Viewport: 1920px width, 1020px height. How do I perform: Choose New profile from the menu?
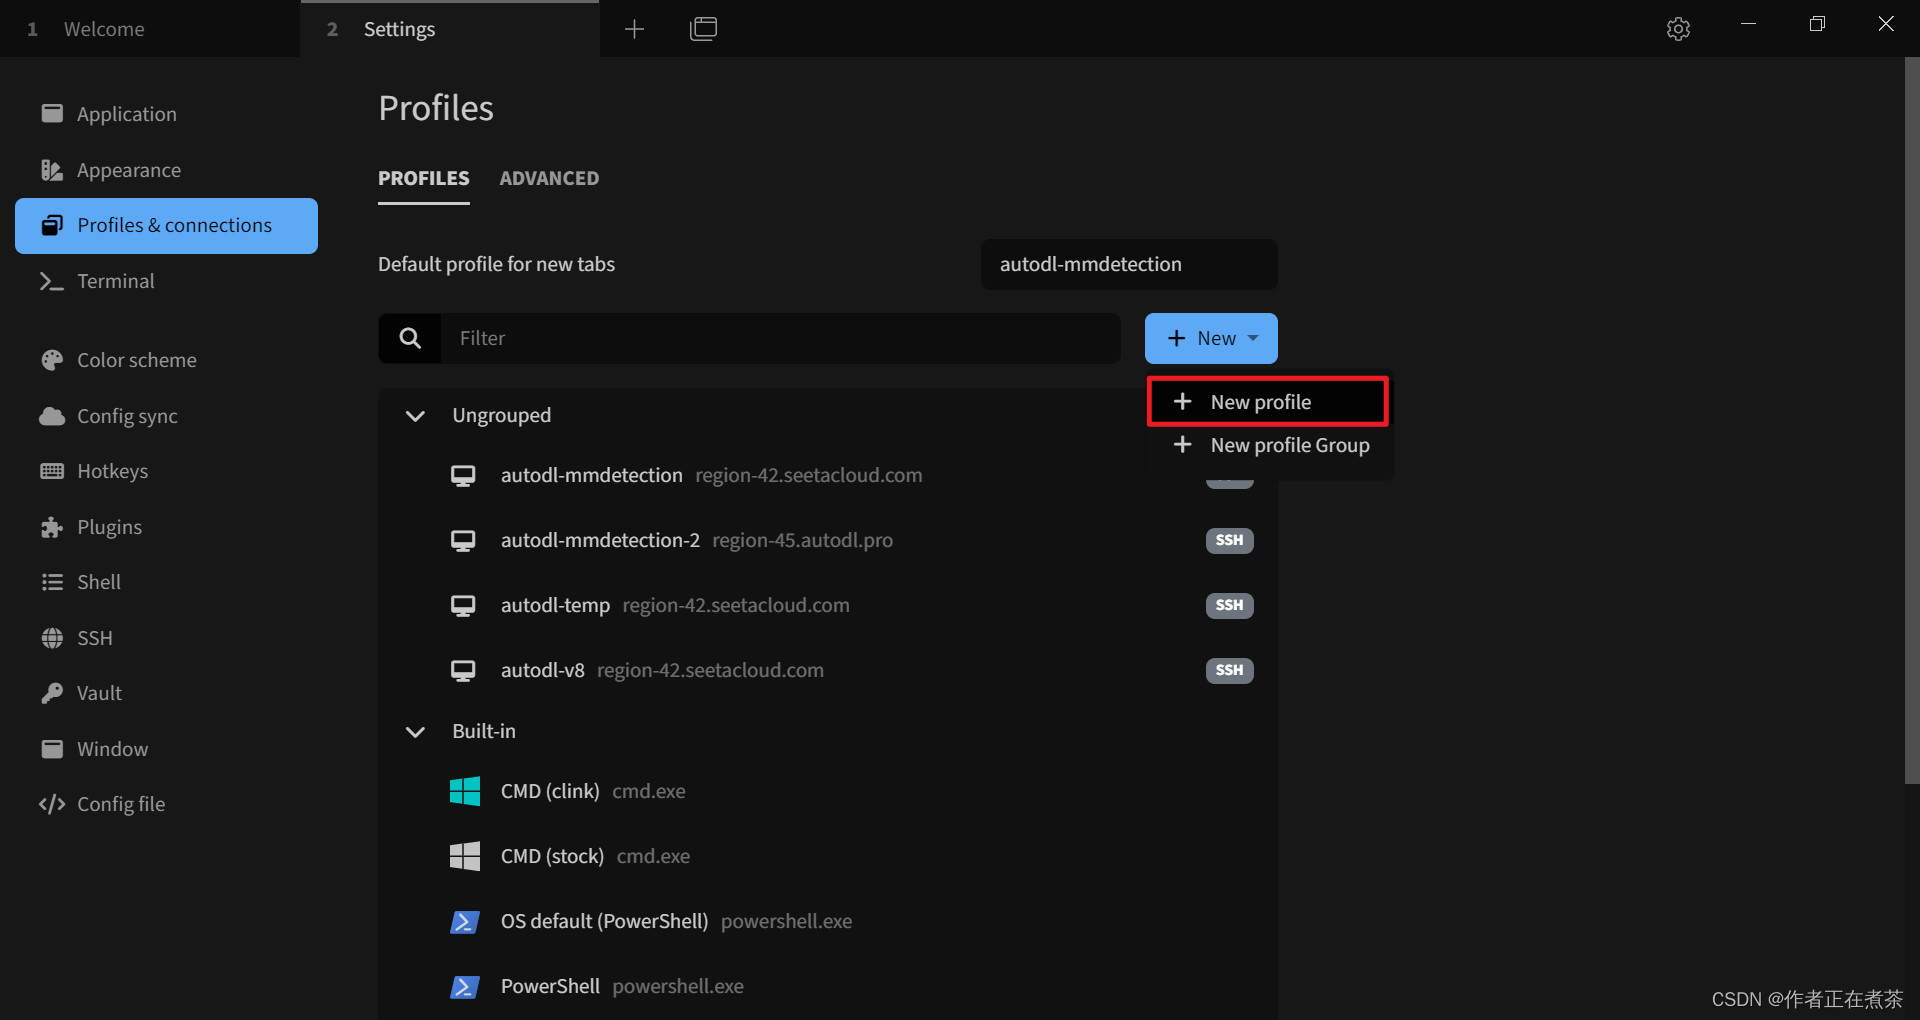pos(1268,401)
